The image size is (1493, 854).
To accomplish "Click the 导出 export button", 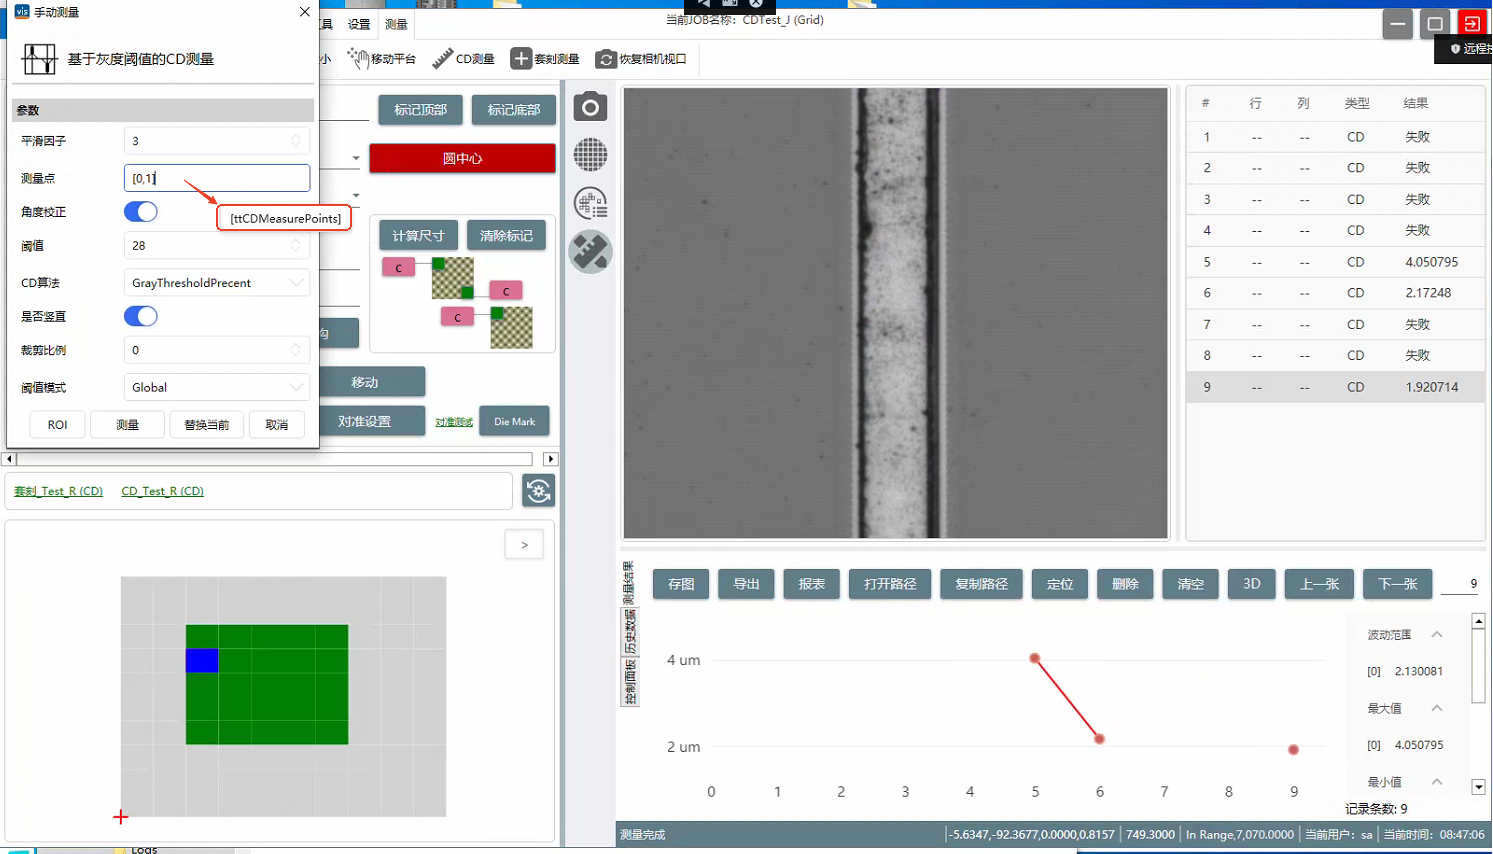I will 746,584.
